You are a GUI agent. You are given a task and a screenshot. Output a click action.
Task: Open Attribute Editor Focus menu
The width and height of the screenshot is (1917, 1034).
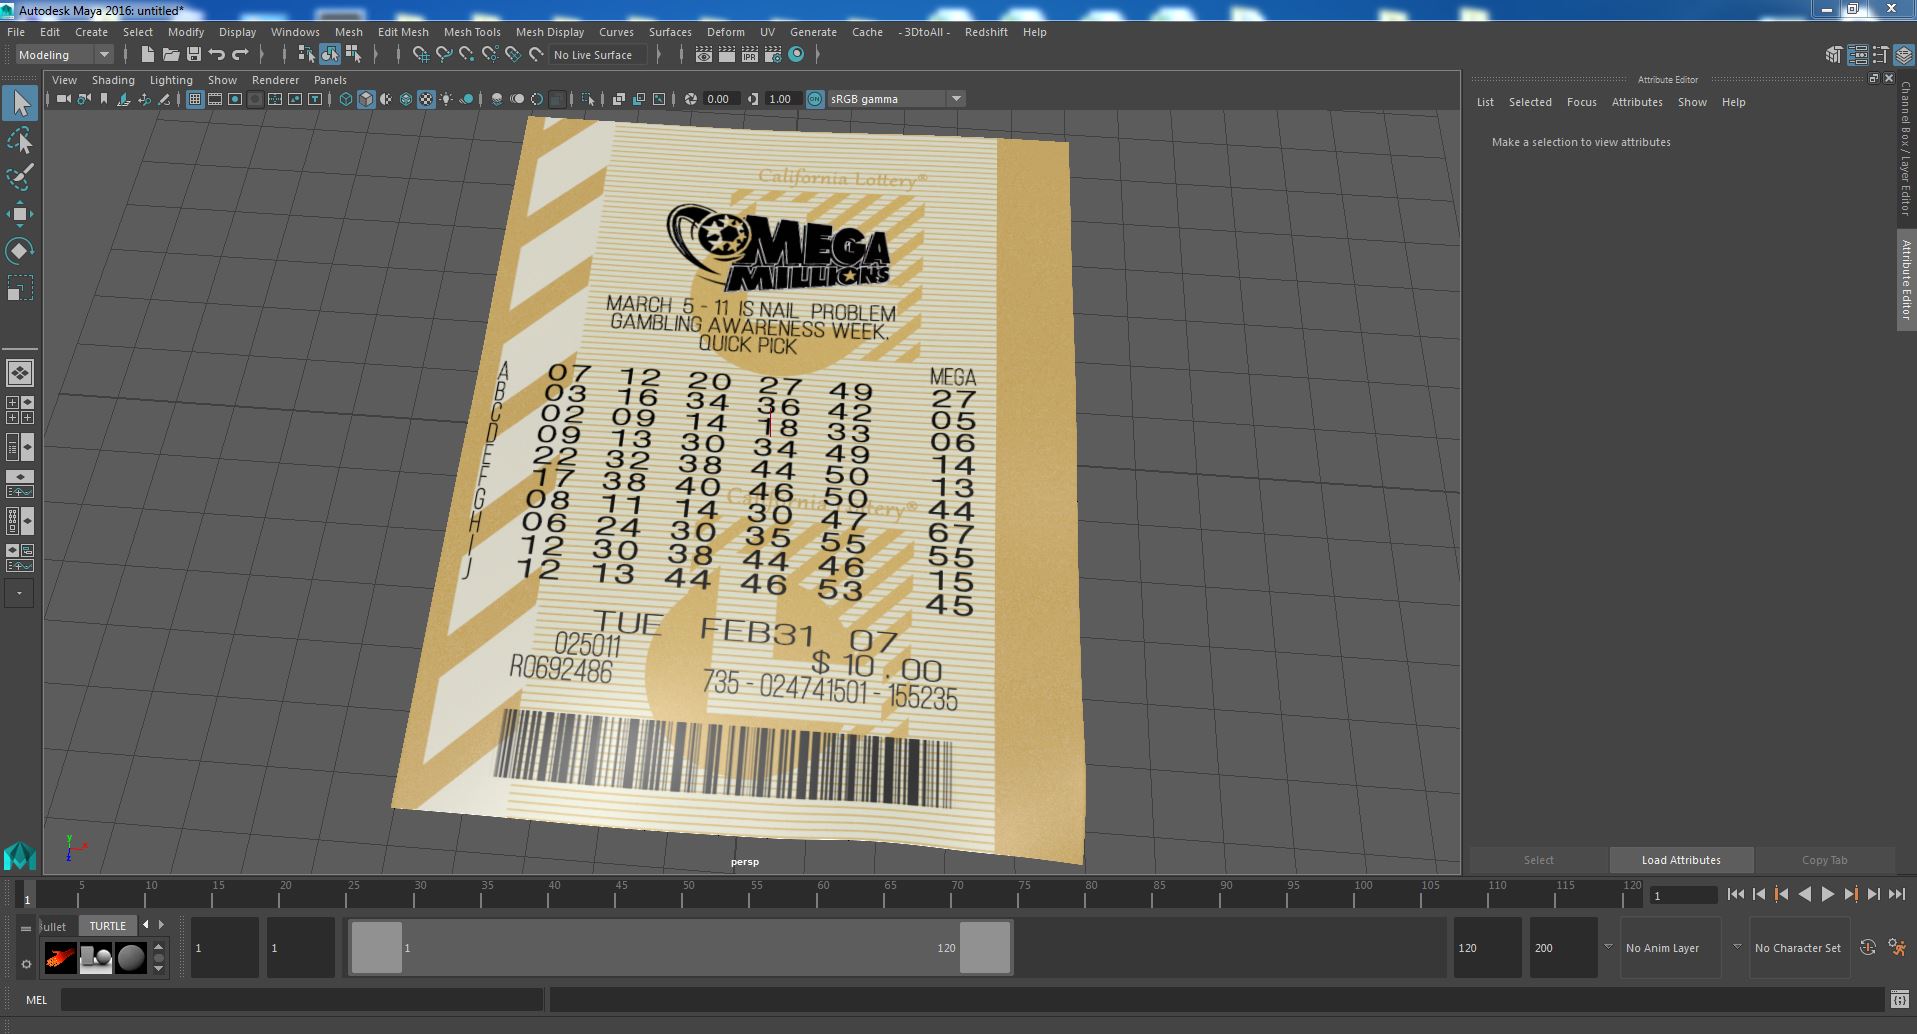tap(1581, 102)
